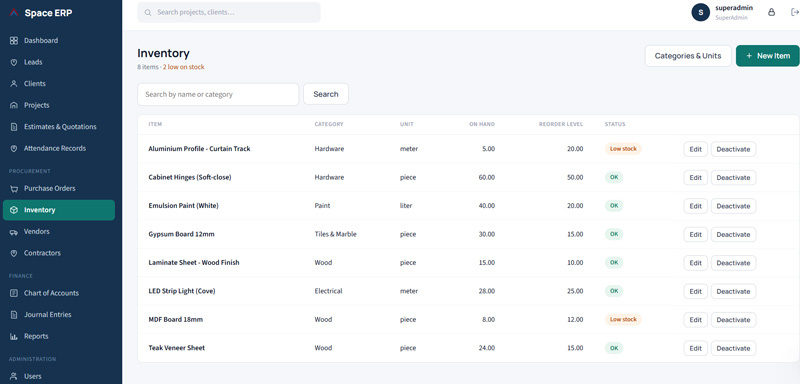
Task: Click the Vendors truck icon in sidebar
Action: tap(14, 232)
